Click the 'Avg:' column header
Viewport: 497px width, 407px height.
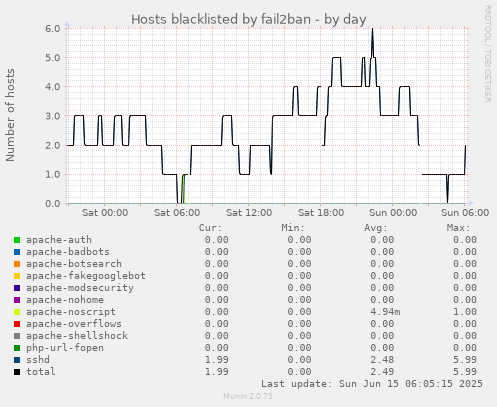pyautogui.click(x=376, y=228)
